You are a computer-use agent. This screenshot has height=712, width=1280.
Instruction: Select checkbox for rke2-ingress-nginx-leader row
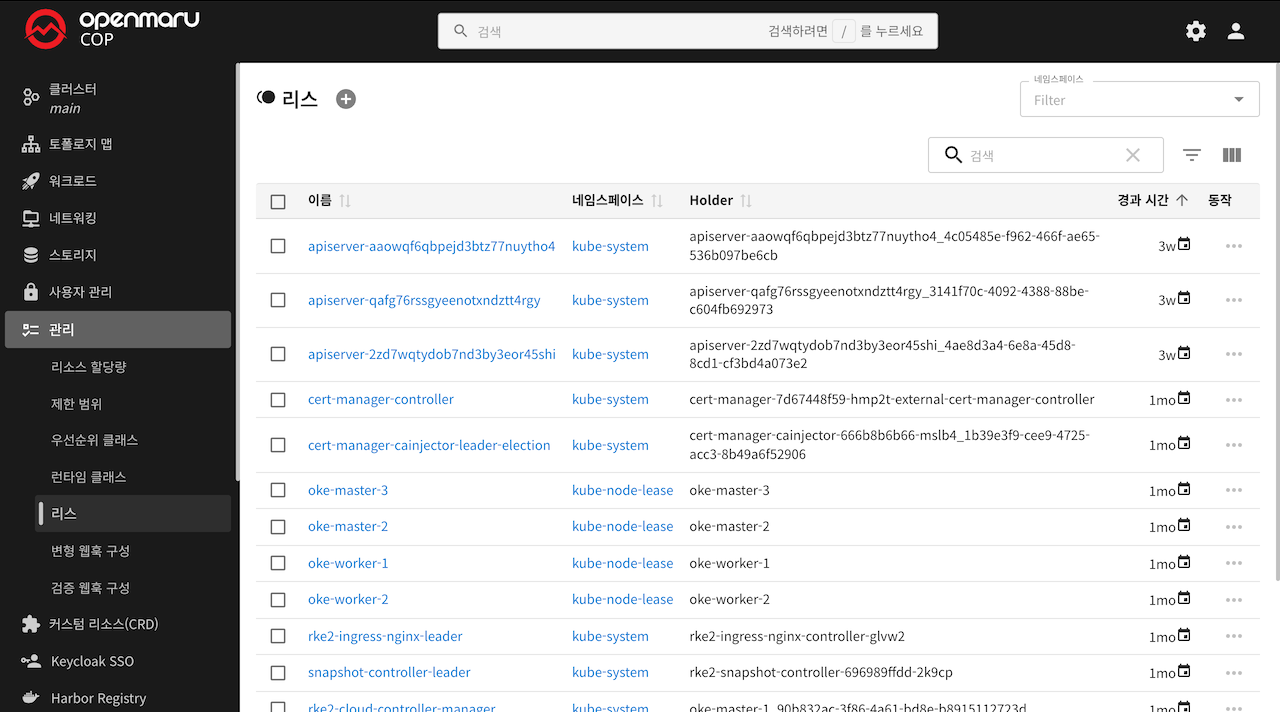click(x=278, y=637)
